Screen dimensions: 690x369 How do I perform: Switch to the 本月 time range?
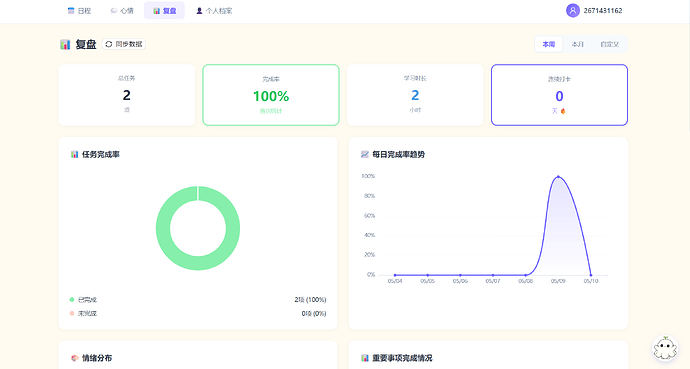click(577, 44)
